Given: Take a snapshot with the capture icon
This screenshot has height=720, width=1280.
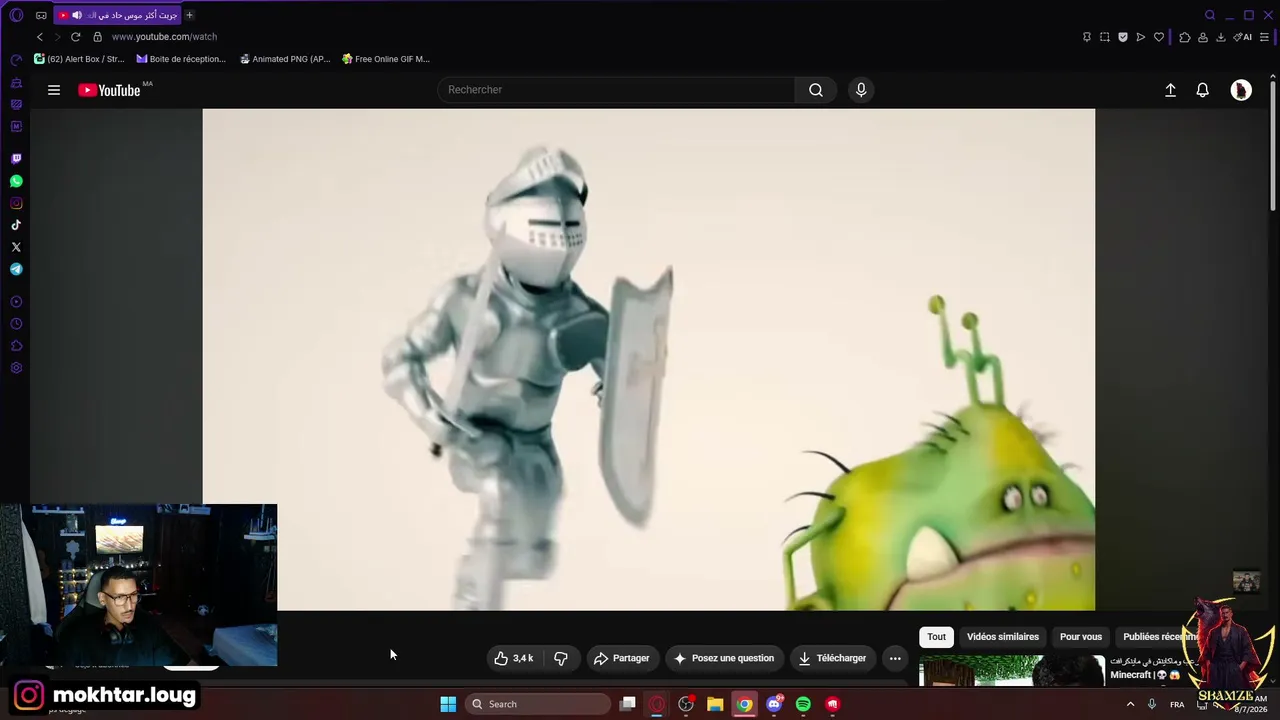Looking at the screenshot, I should point(1105,37).
